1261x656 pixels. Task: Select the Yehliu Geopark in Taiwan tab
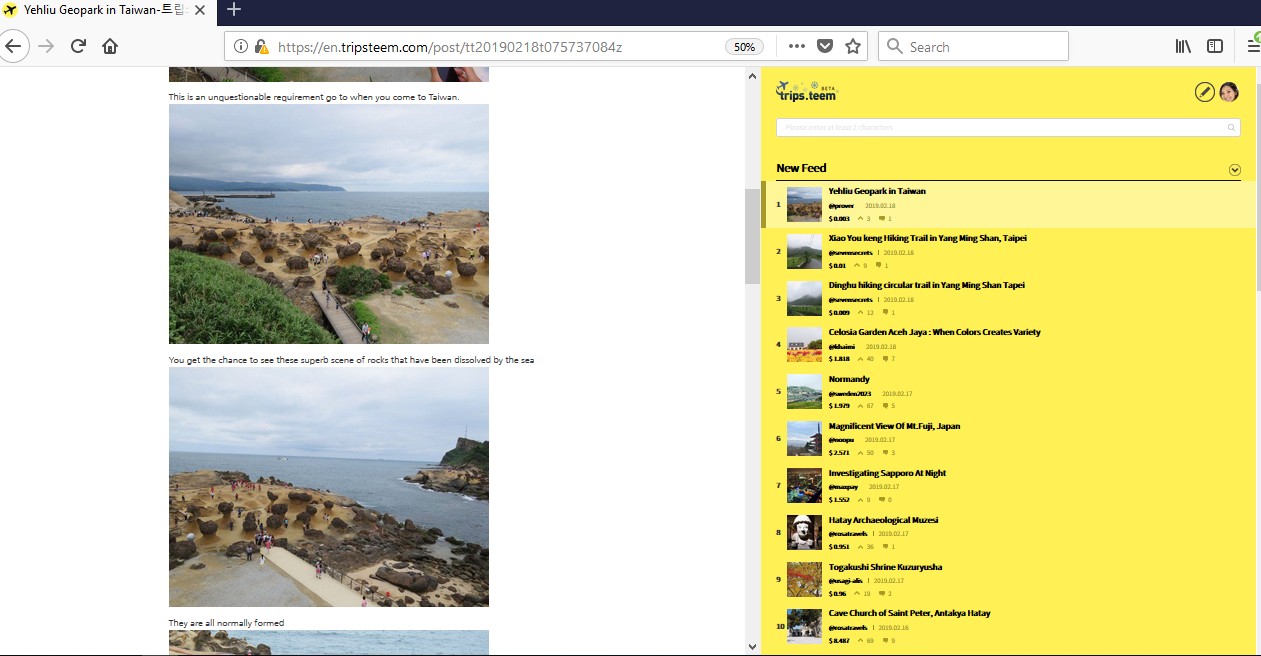(x=107, y=10)
